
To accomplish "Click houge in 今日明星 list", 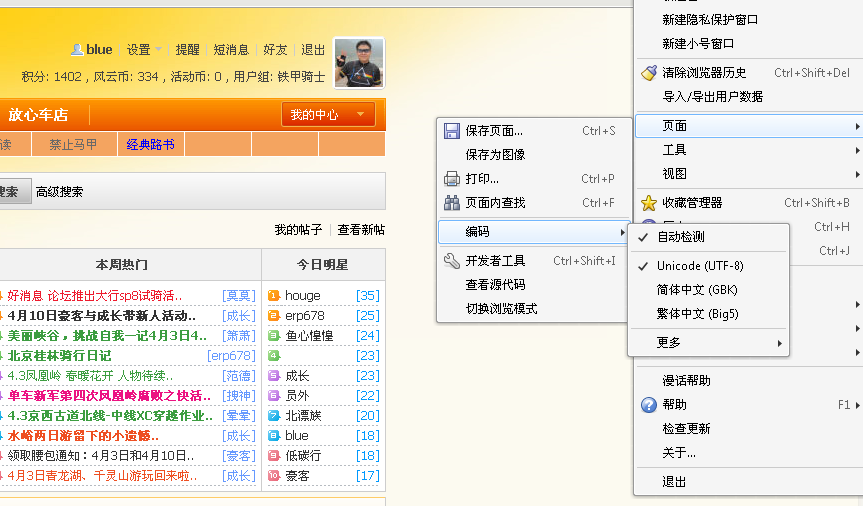I will 303,296.
